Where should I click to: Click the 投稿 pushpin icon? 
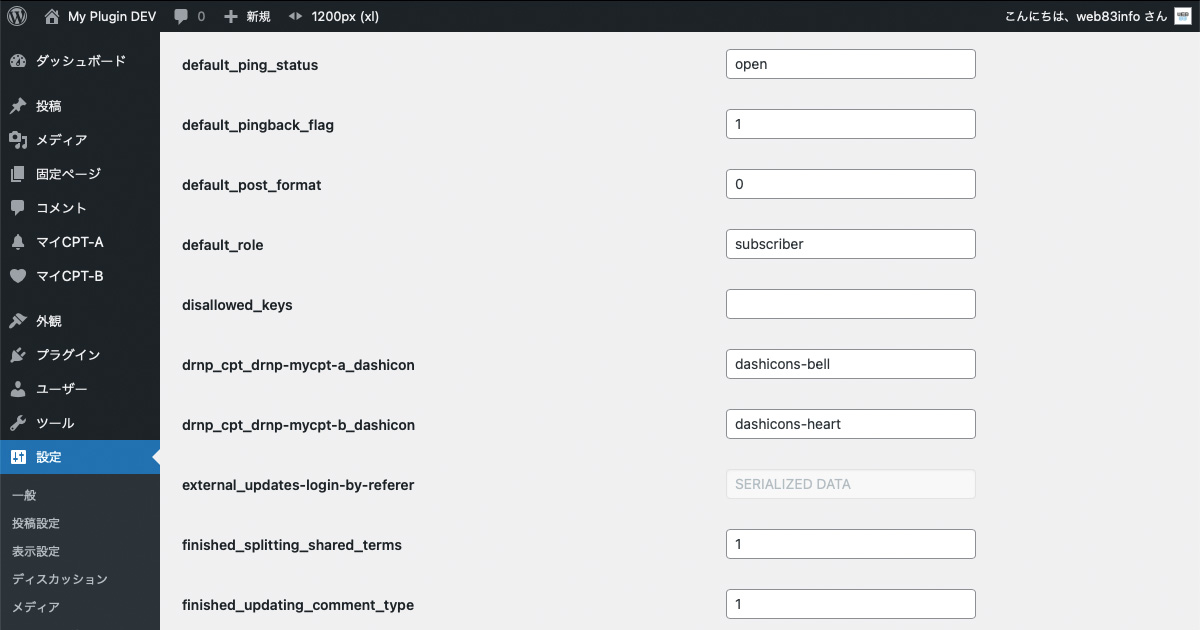[18, 106]
